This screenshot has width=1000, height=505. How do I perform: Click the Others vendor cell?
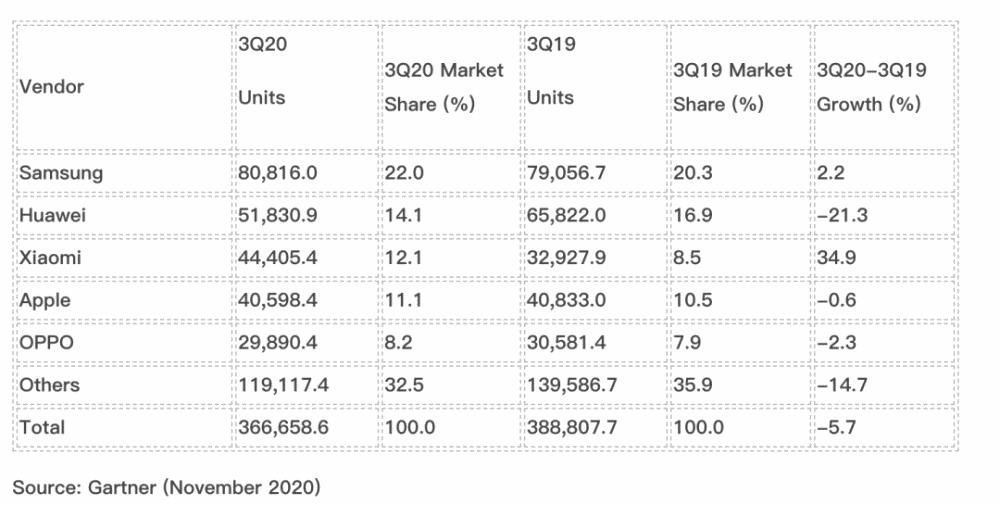coord(50,385)
